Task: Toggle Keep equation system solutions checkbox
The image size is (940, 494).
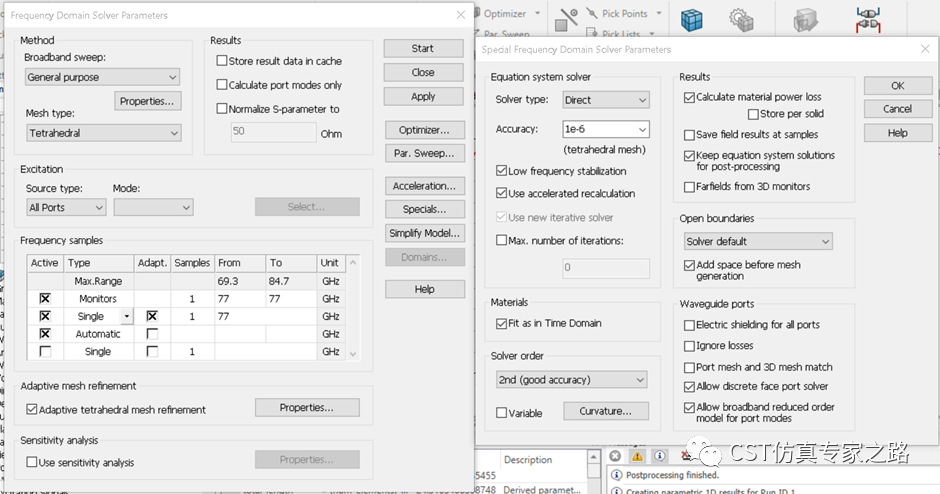Action: (689, 155)
